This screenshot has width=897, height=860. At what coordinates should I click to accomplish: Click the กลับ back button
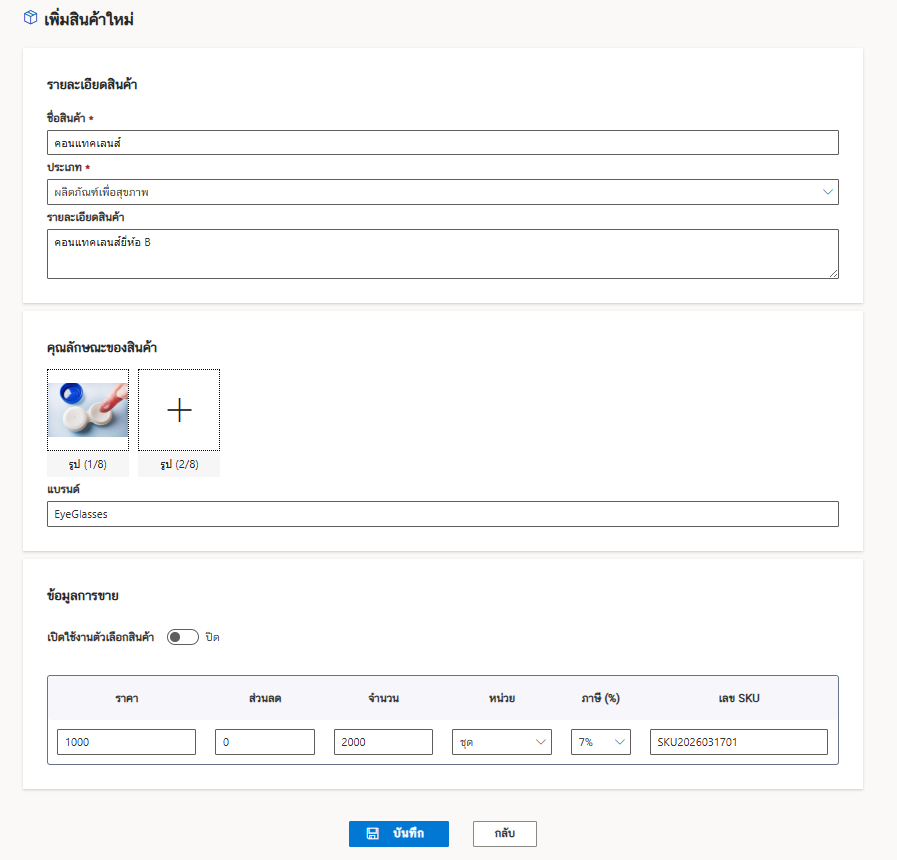tap(505, 834)
